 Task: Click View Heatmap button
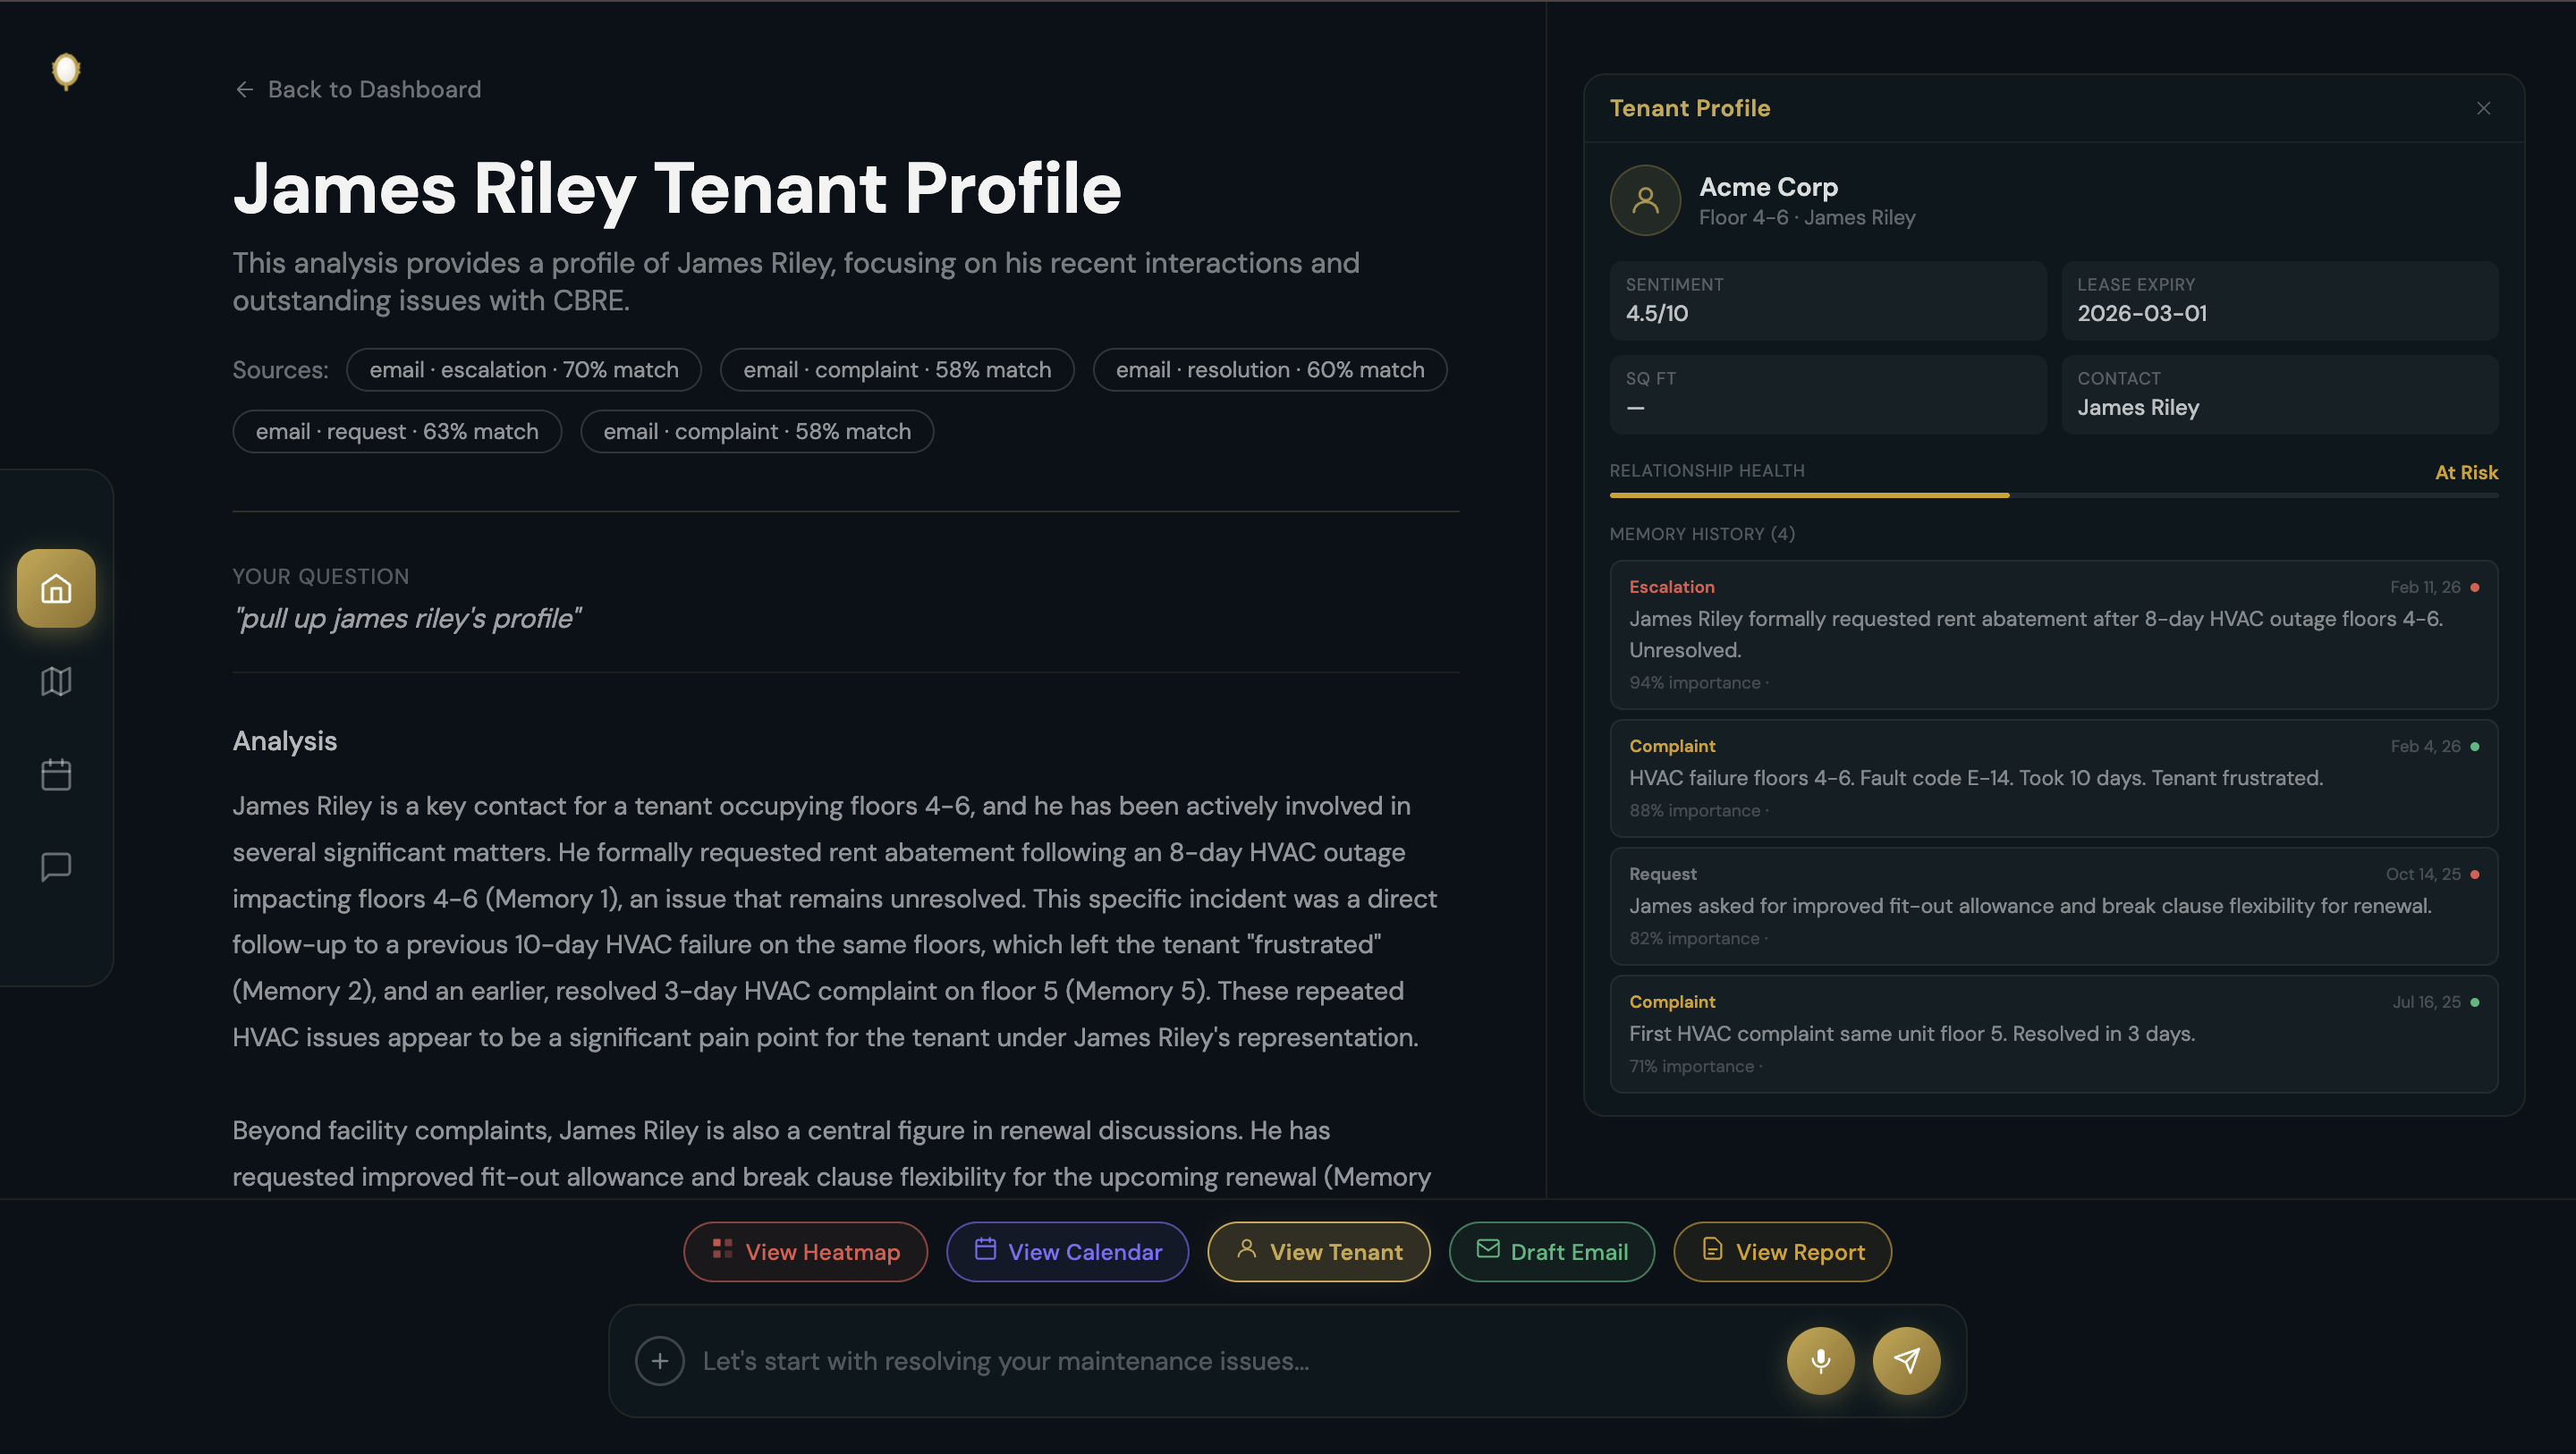pyautogui.click(x=805, y=1251)
